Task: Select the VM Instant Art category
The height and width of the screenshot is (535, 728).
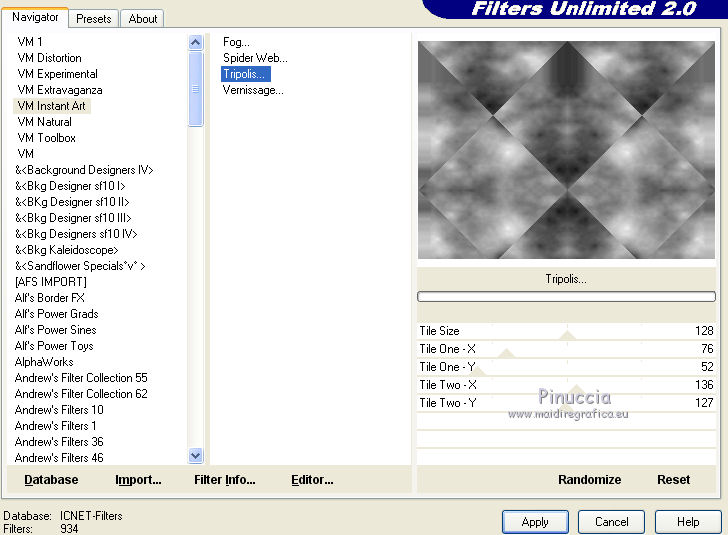Action: [52, 106]
